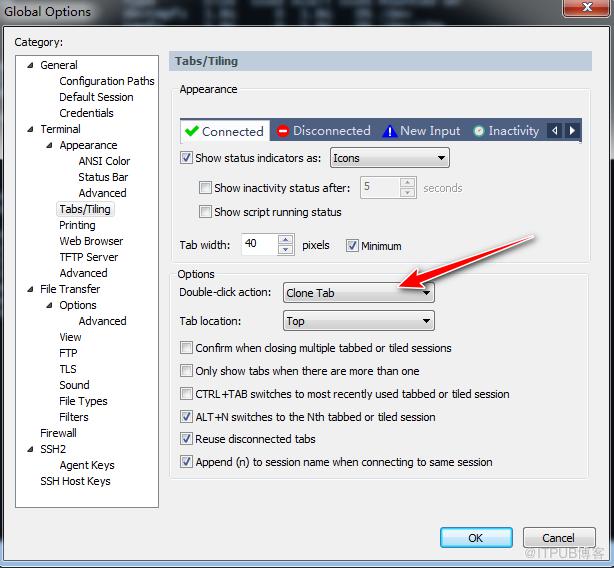Toggle ALT+N switches to Nth session checkbox
614x568 pixels.
click(186, 417)
